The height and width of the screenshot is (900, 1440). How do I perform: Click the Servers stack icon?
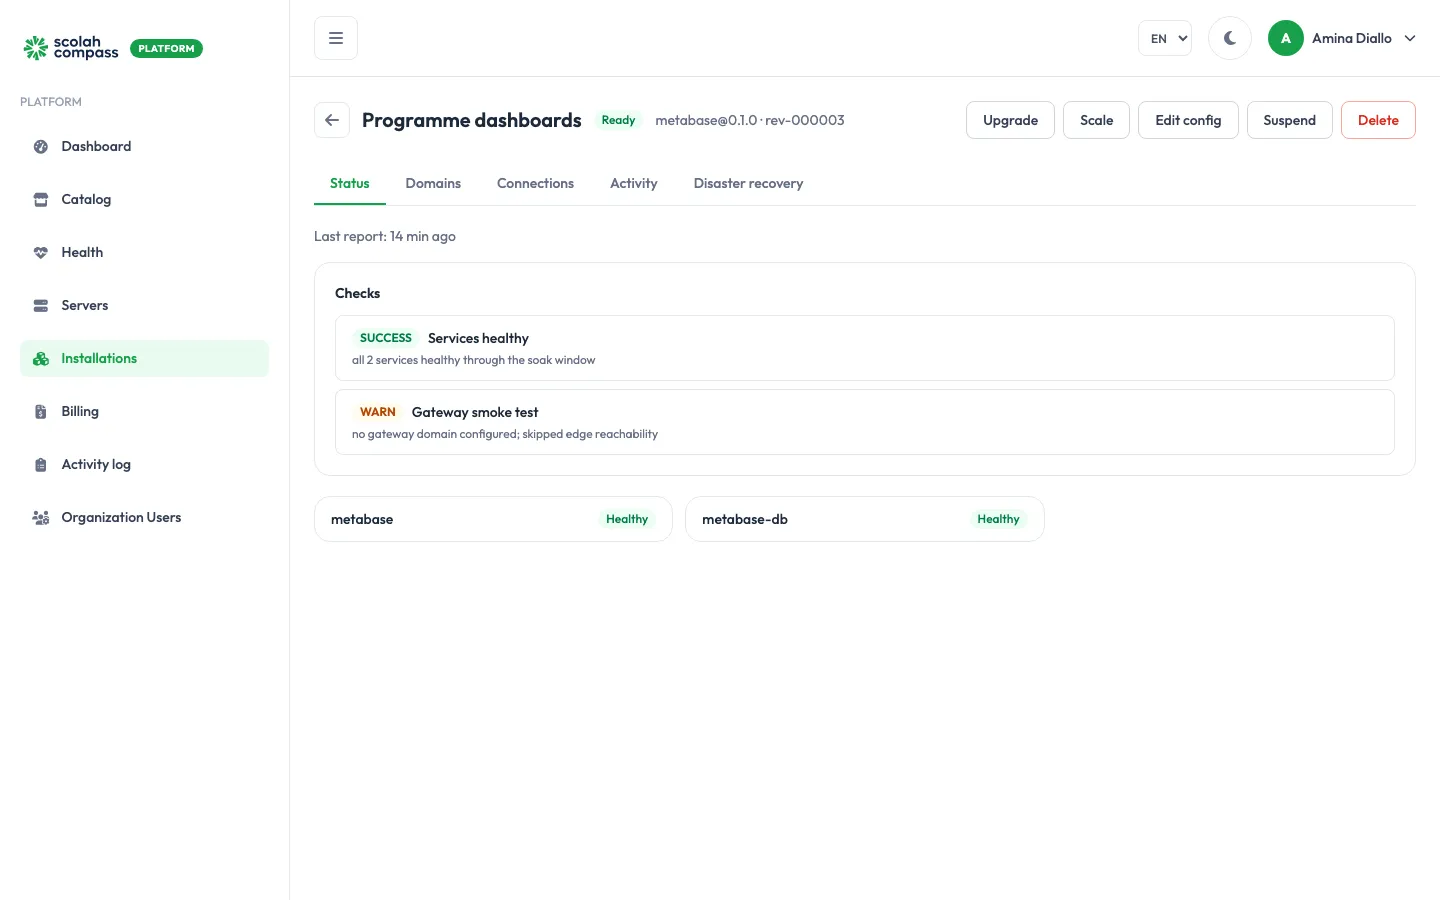[41, 306]
